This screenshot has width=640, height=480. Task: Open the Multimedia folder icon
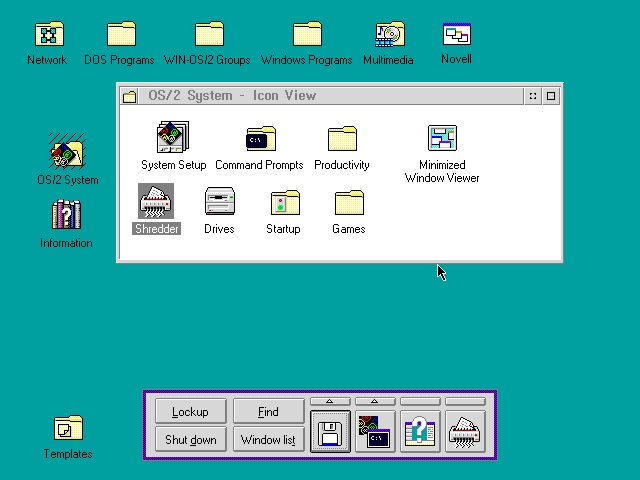[390, 34]
